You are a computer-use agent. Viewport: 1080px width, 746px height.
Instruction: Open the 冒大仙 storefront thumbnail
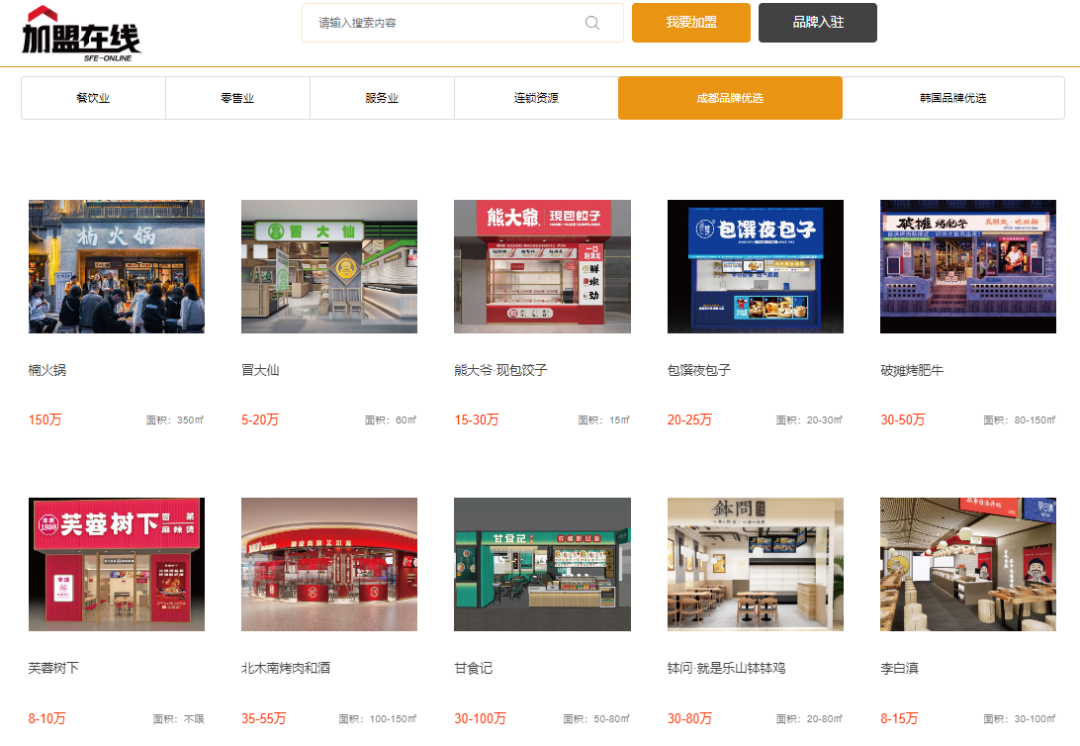(x=329, y=267)
